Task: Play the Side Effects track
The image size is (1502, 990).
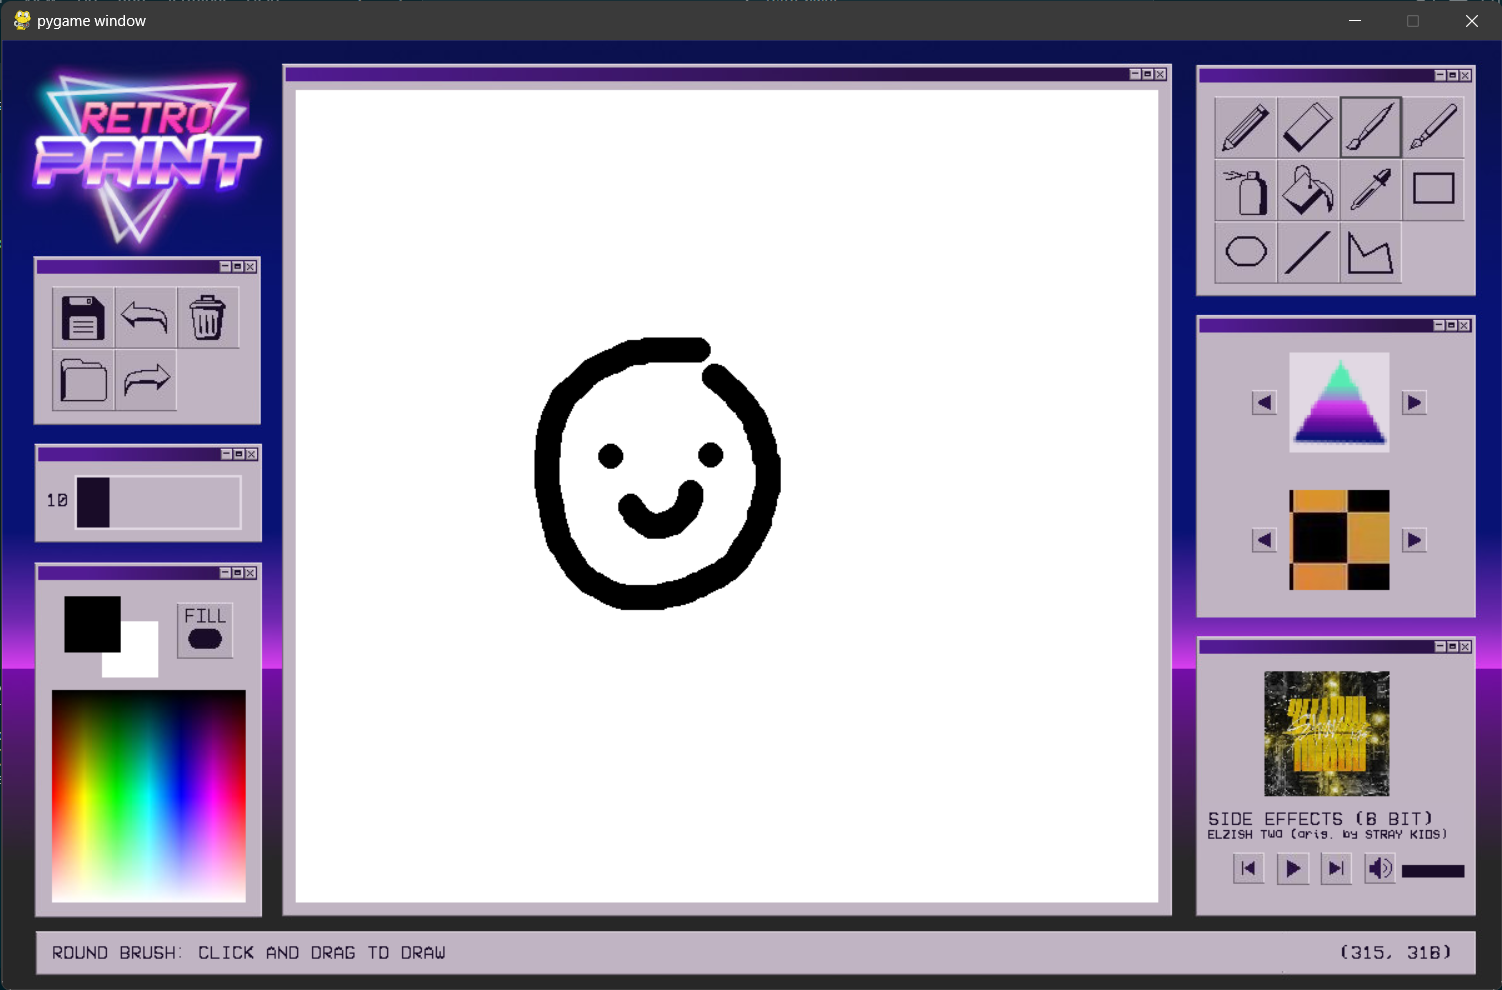Action: (x=1292, y=868)
